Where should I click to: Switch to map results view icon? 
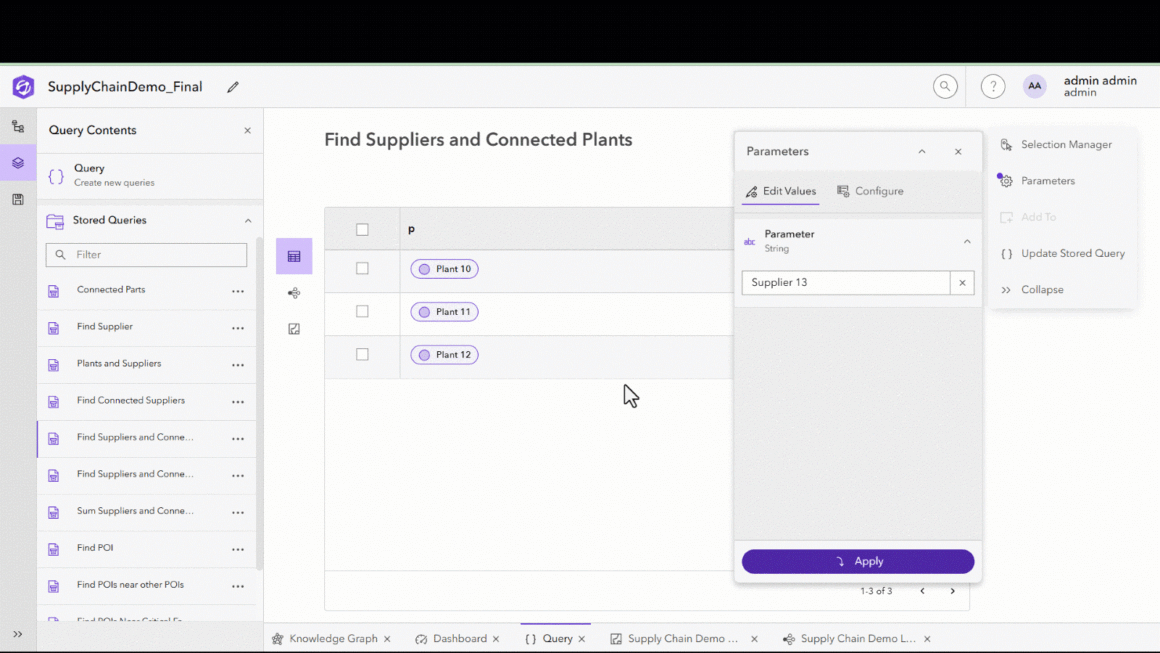click(294, 329)
